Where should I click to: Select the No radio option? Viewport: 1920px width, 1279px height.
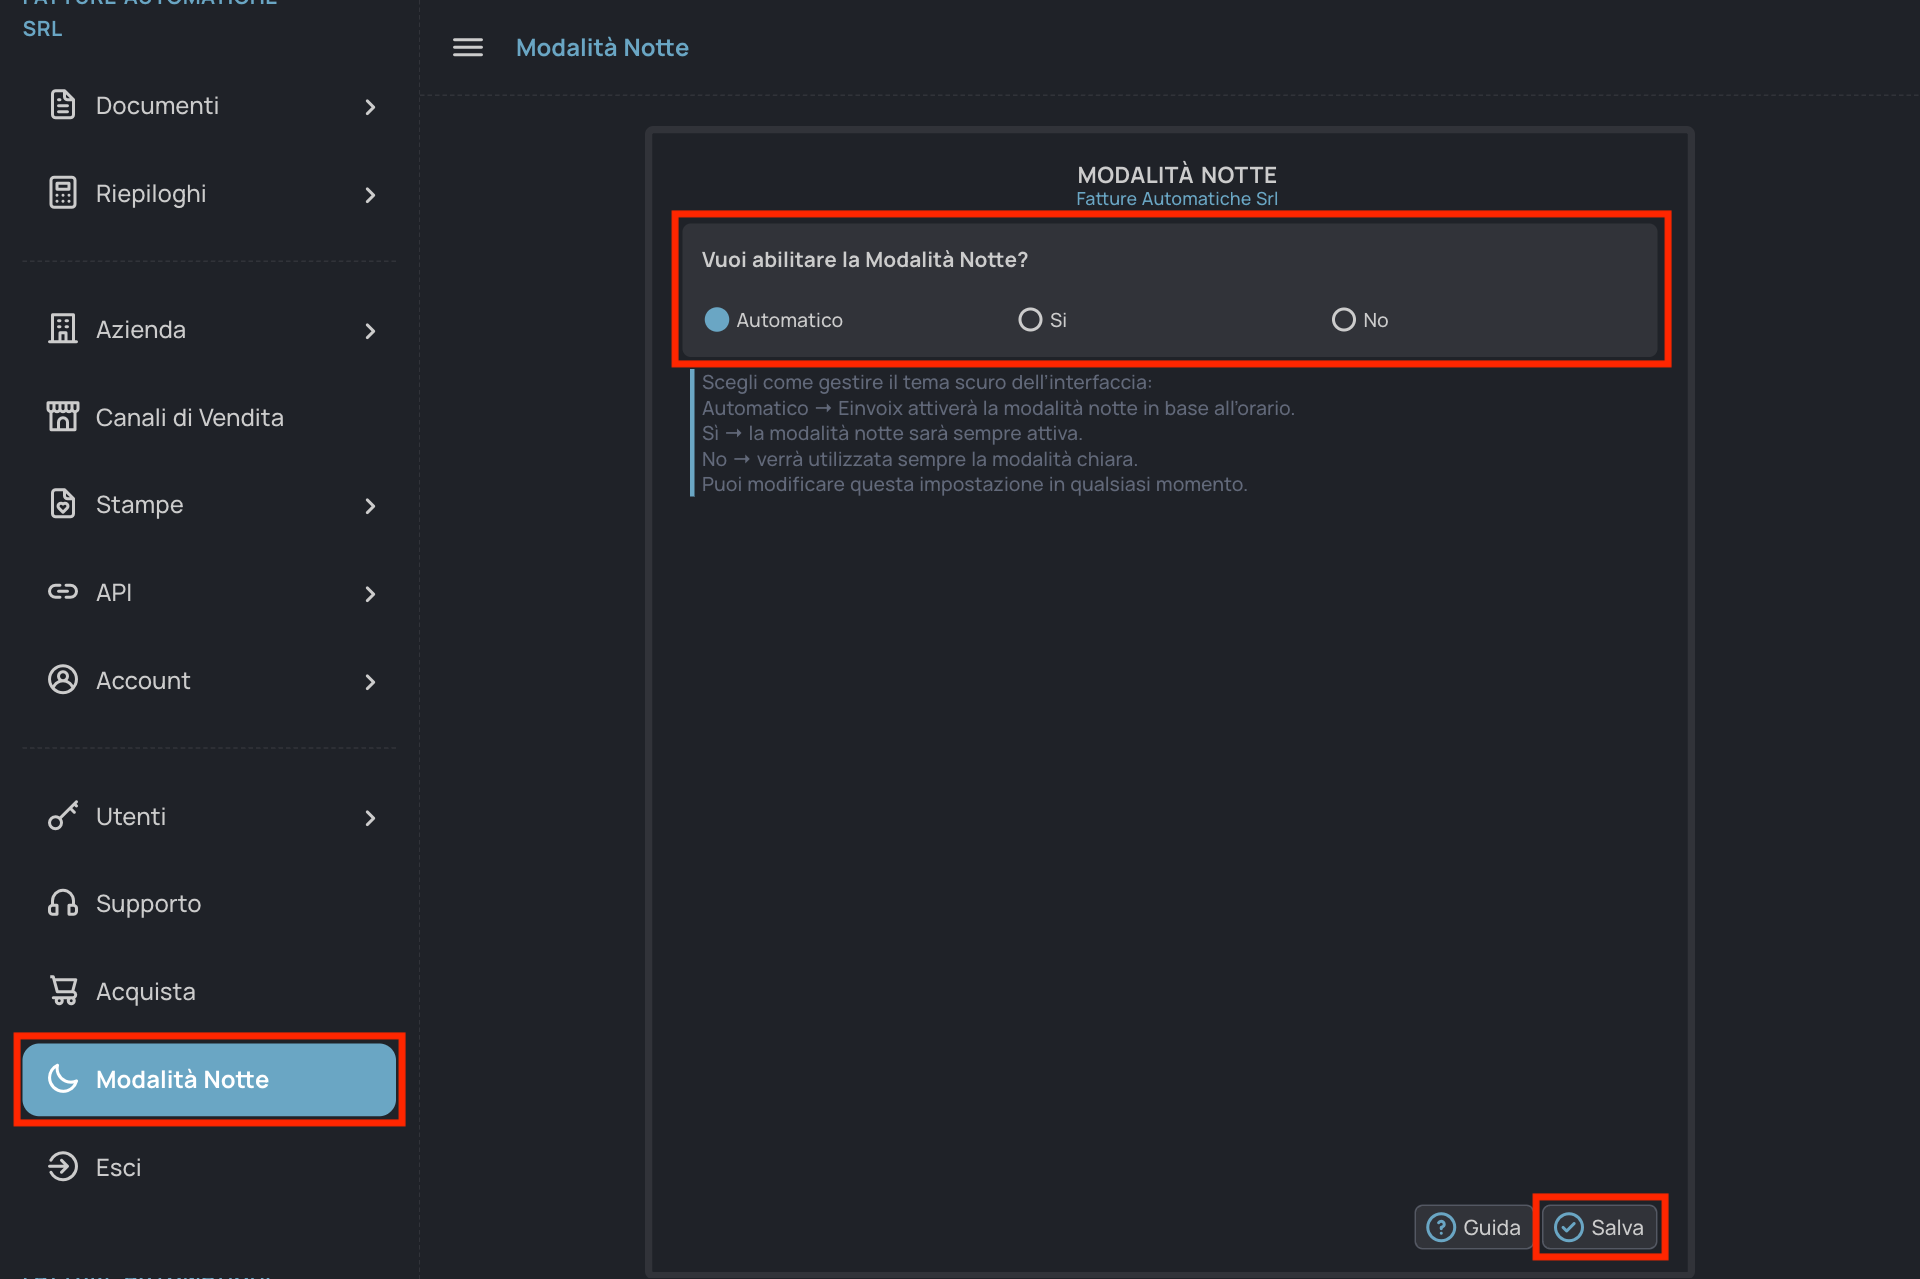[x=1343, y=320]
